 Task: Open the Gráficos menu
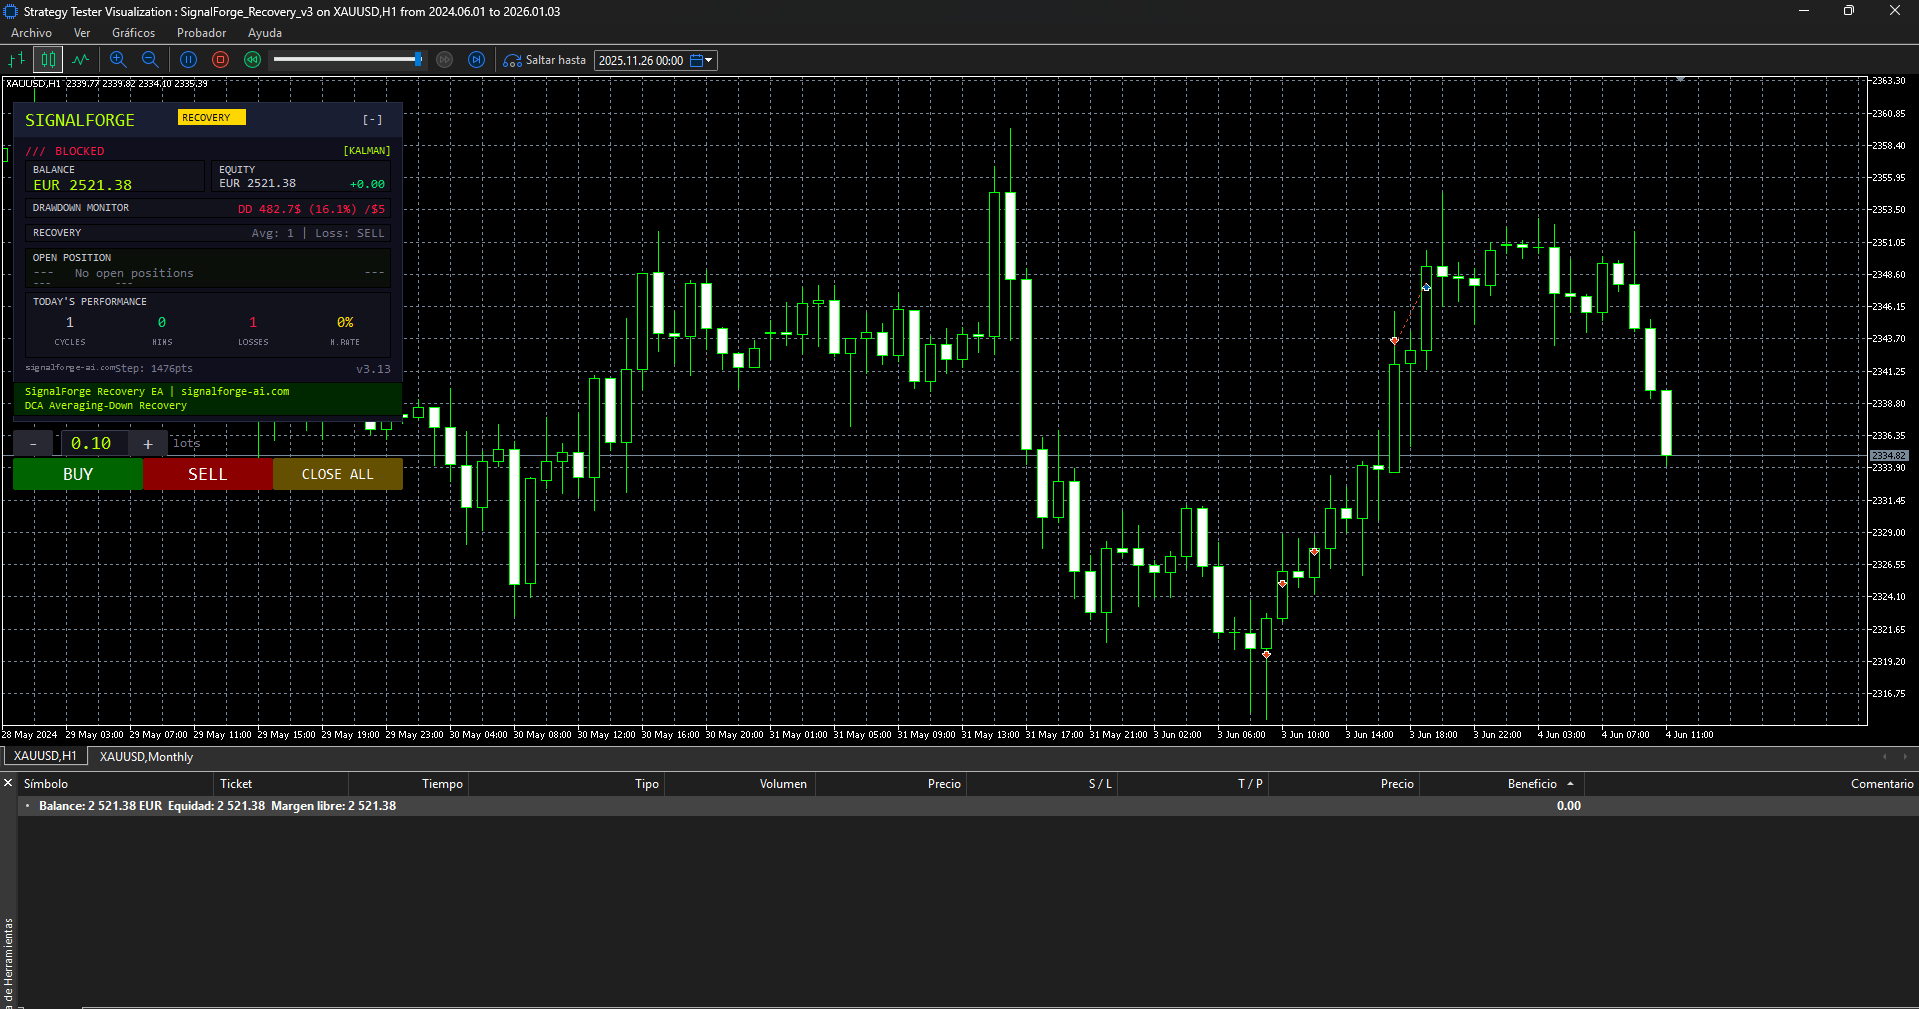coord(134,33)
